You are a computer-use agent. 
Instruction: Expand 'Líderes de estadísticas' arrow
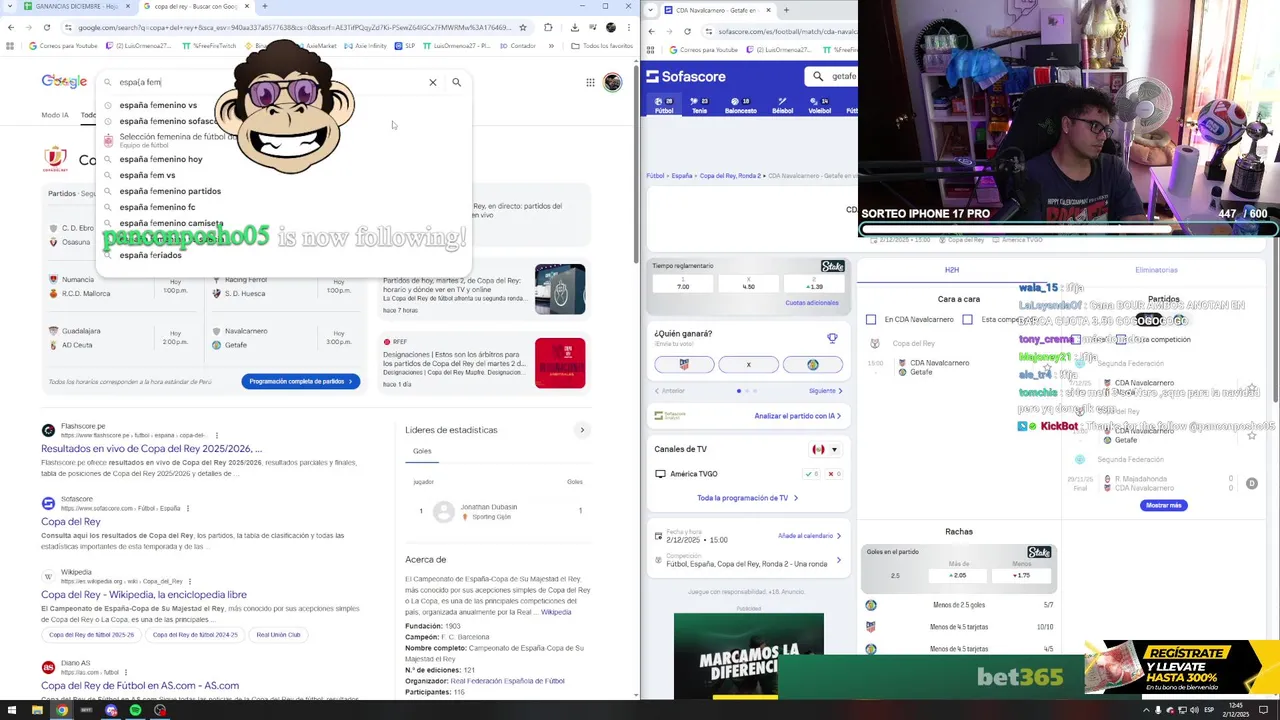tap(582, 430)
